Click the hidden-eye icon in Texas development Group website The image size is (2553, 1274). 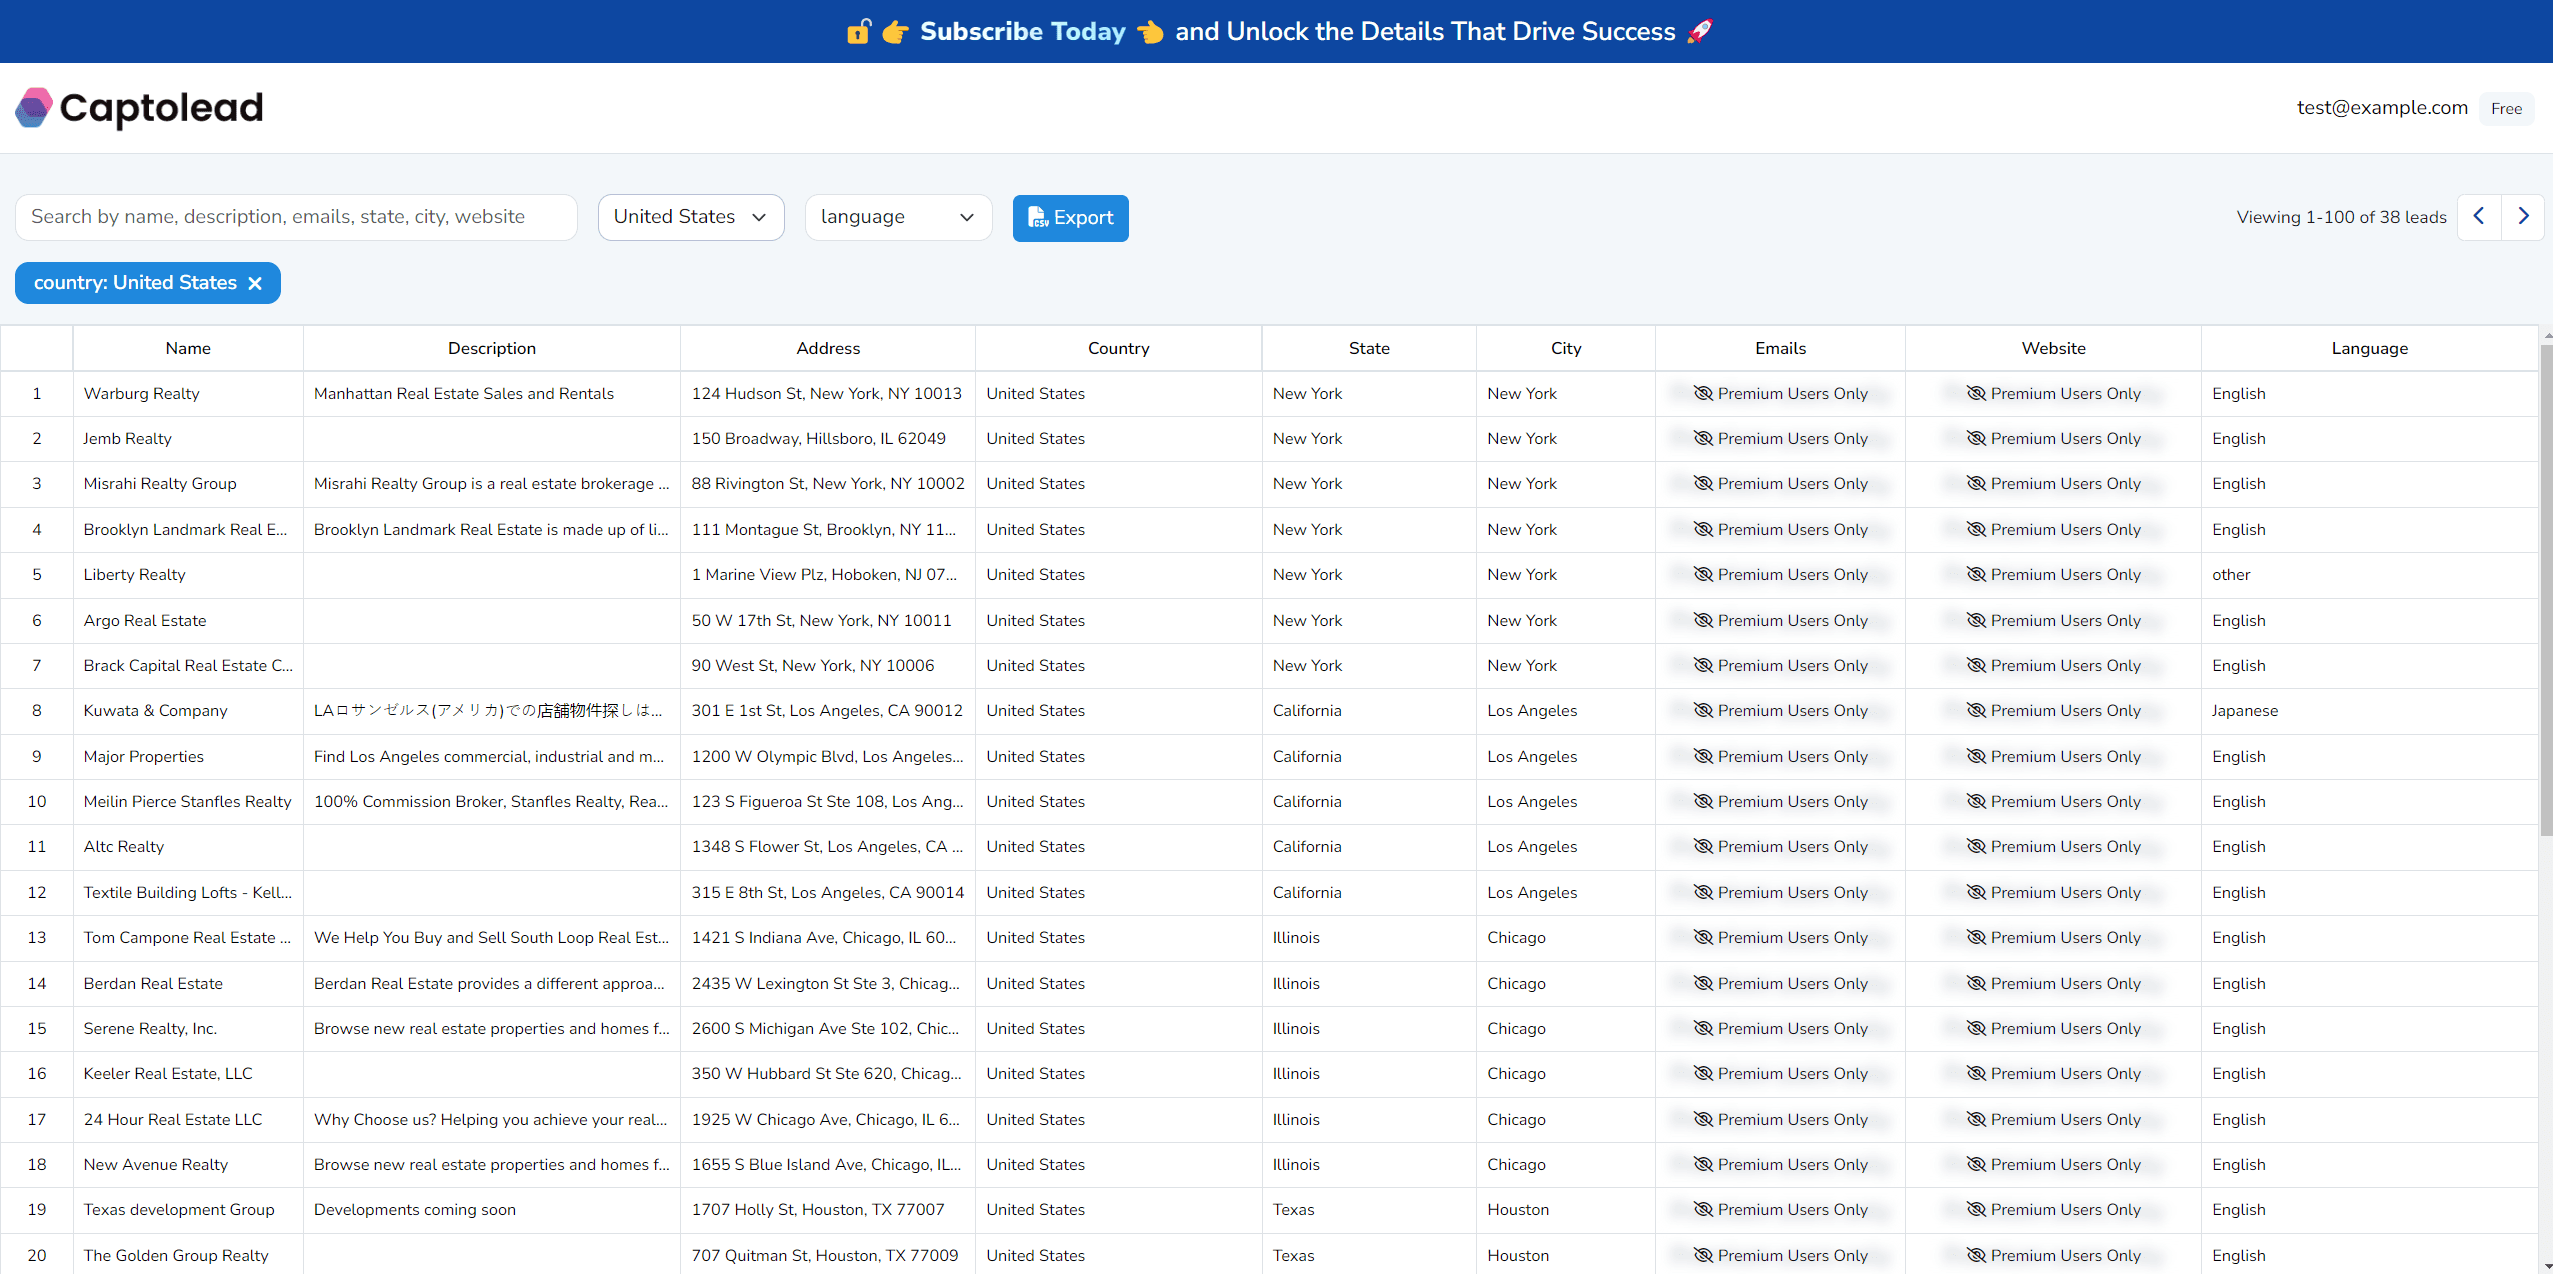(x=1976, y=1209)
